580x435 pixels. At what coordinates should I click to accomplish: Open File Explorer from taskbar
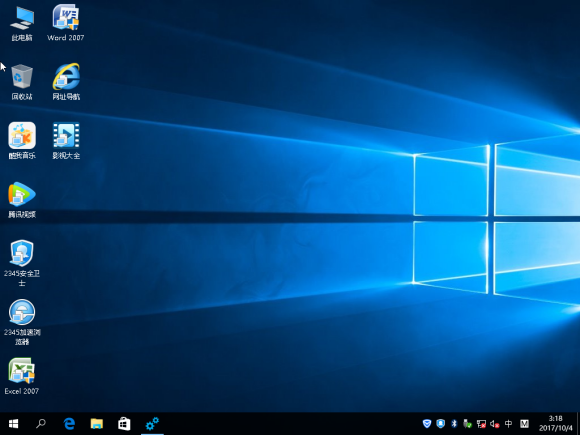[x=97, y=424]
